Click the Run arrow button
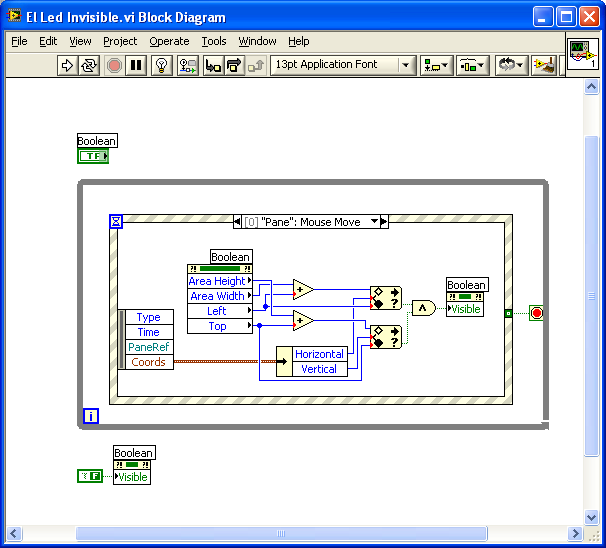The image size is (606, 548). 67,65
